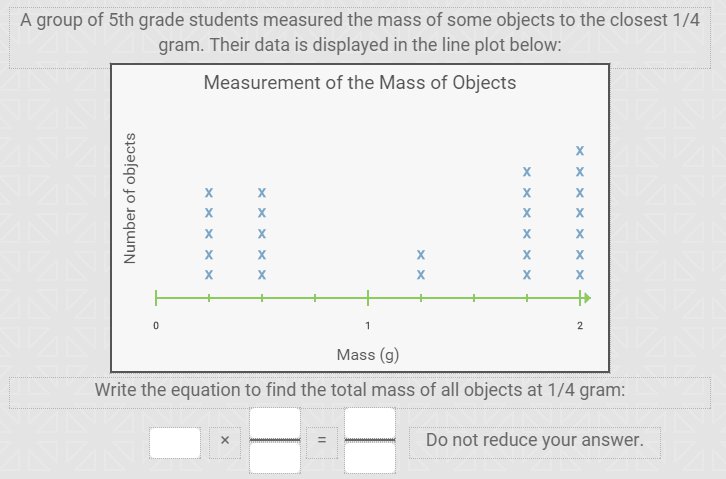Click the answer fraction's denominator box

pyautogui.click(x=370, y=458)
